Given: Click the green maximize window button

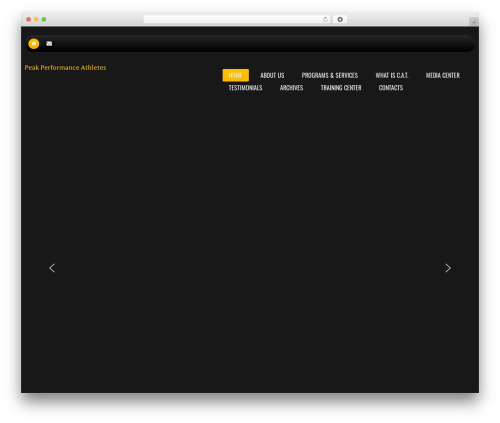Looking at the screenshot, I should tap(44, 19).
